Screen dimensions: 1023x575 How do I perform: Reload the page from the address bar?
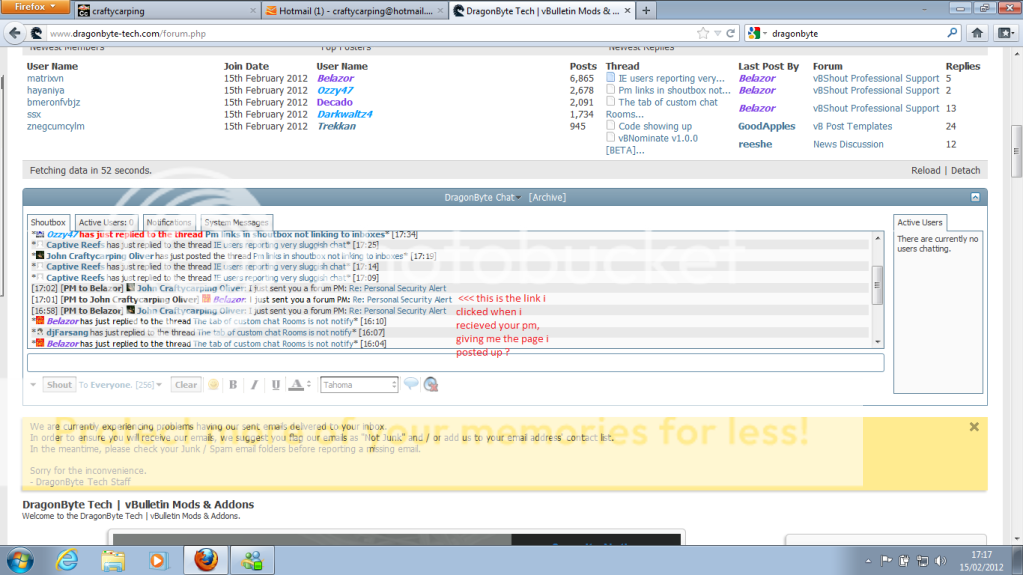click(731, 33)
